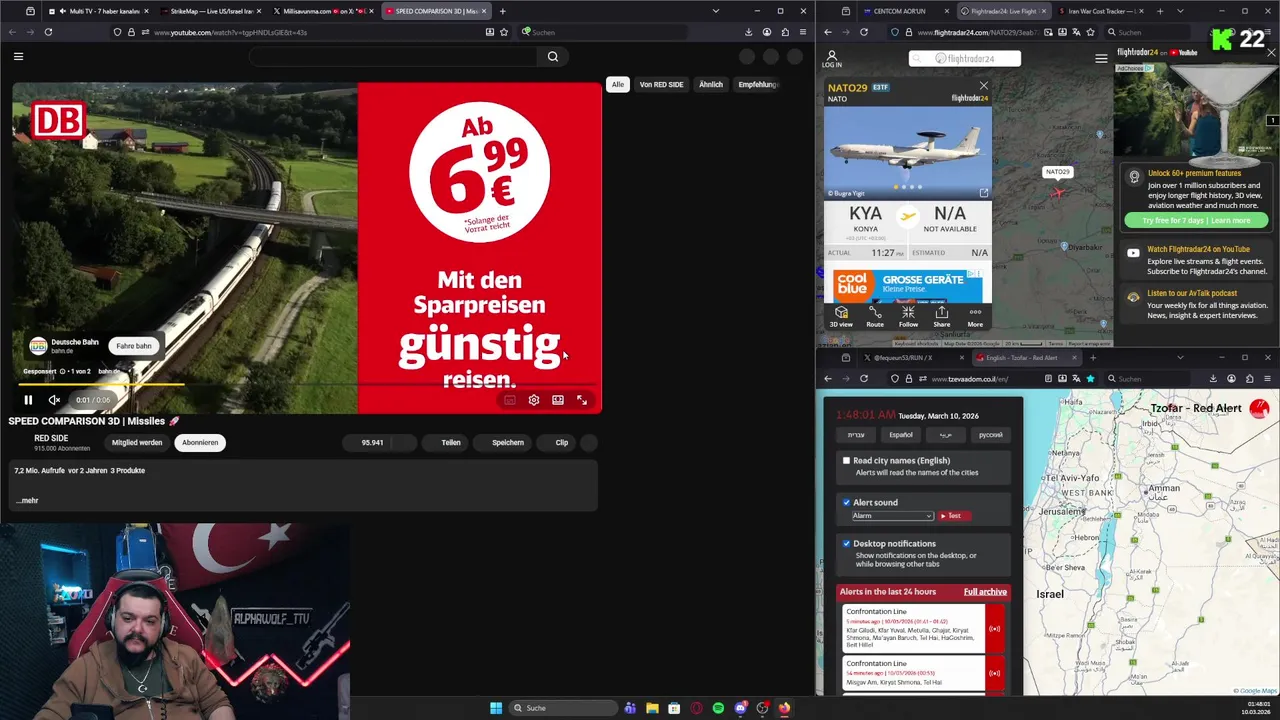Screen dimensions: 1280x720
Task: Open 3D view of NATO29 flight
Action: (841, 317)
